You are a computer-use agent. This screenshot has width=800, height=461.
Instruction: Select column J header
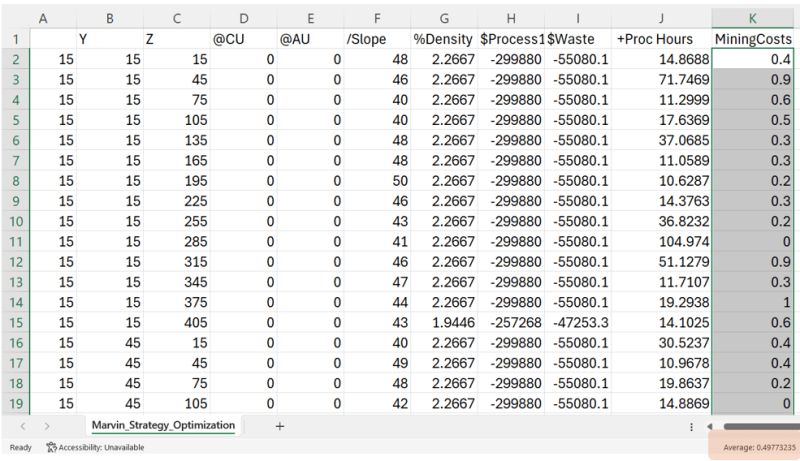[661, 19]
